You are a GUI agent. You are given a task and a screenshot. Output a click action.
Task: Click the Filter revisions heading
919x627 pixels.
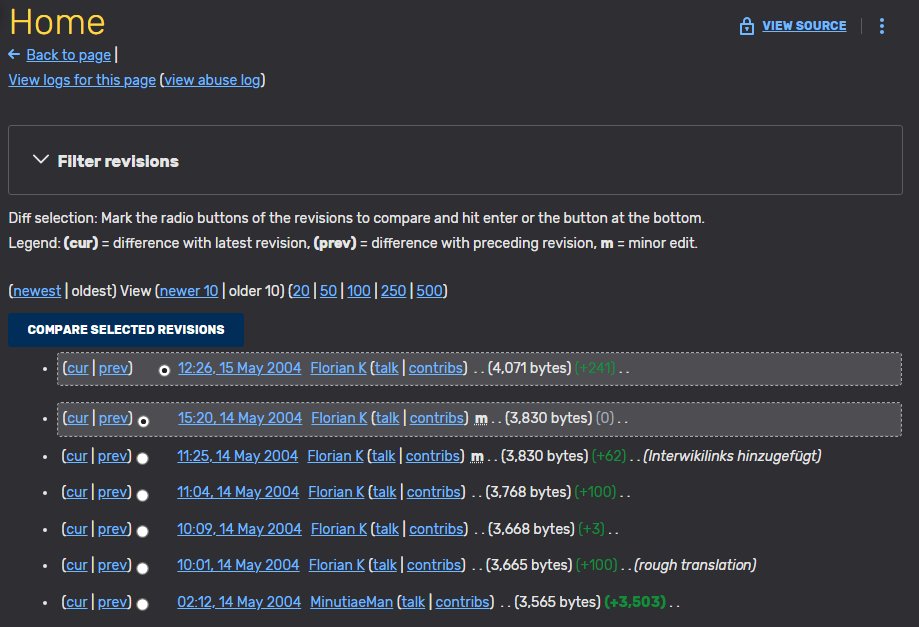(118, 161)
